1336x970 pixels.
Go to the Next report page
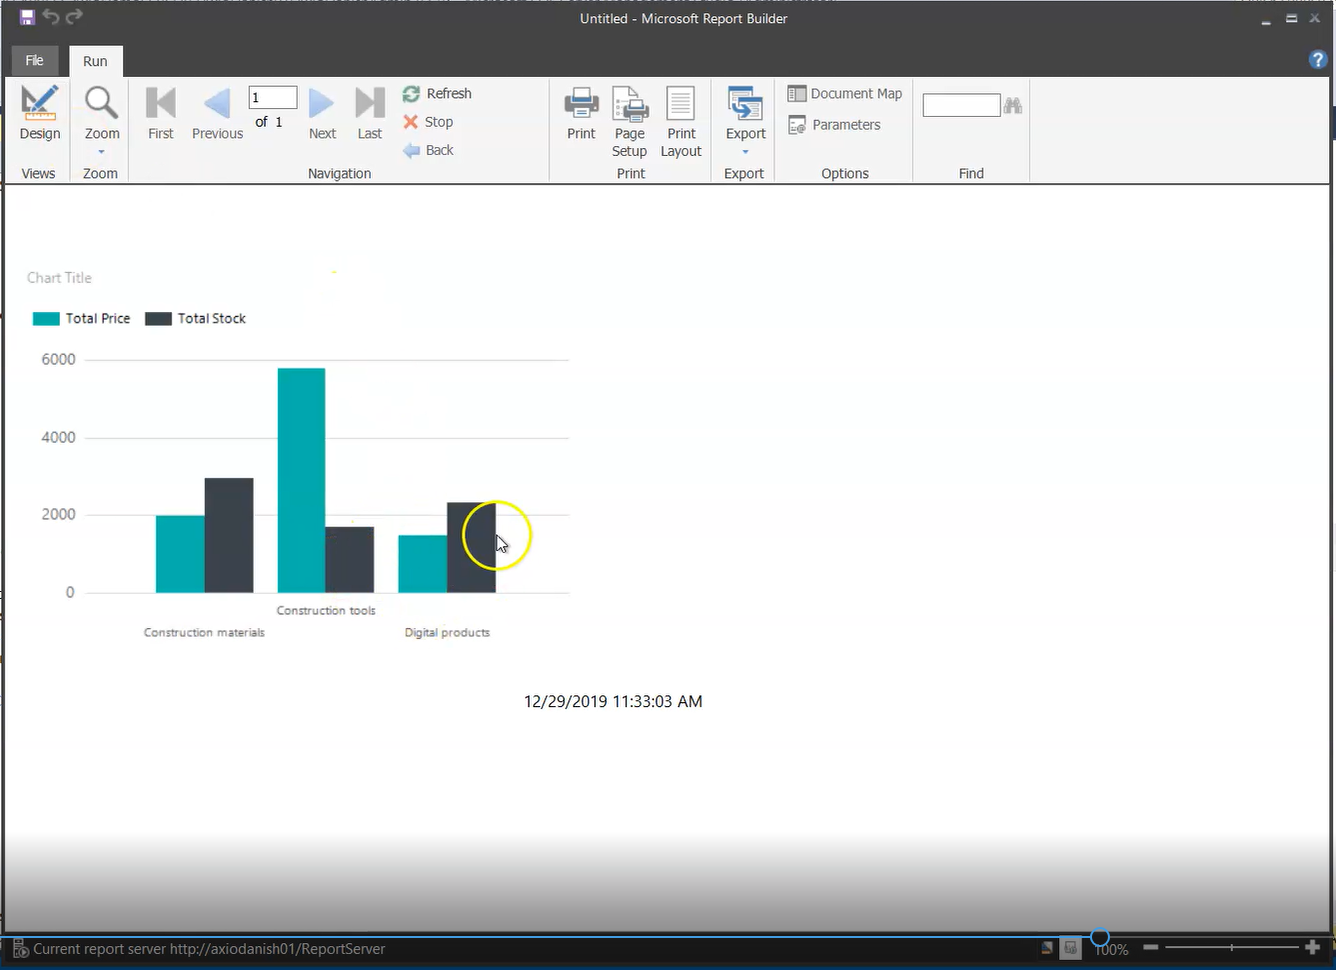(x=322, y=113)
